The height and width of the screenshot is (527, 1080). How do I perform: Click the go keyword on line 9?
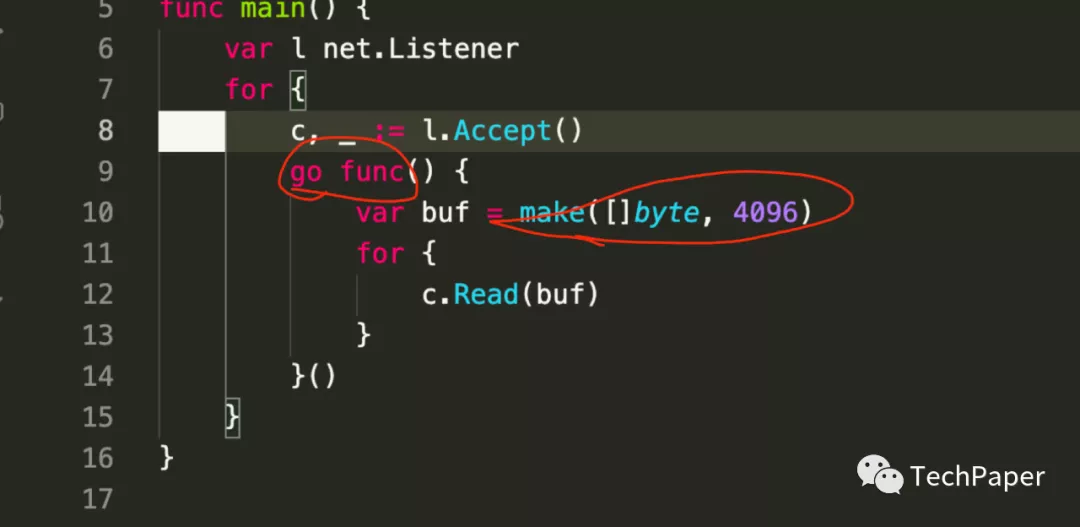pyautogui.click(x=306, y=172)
